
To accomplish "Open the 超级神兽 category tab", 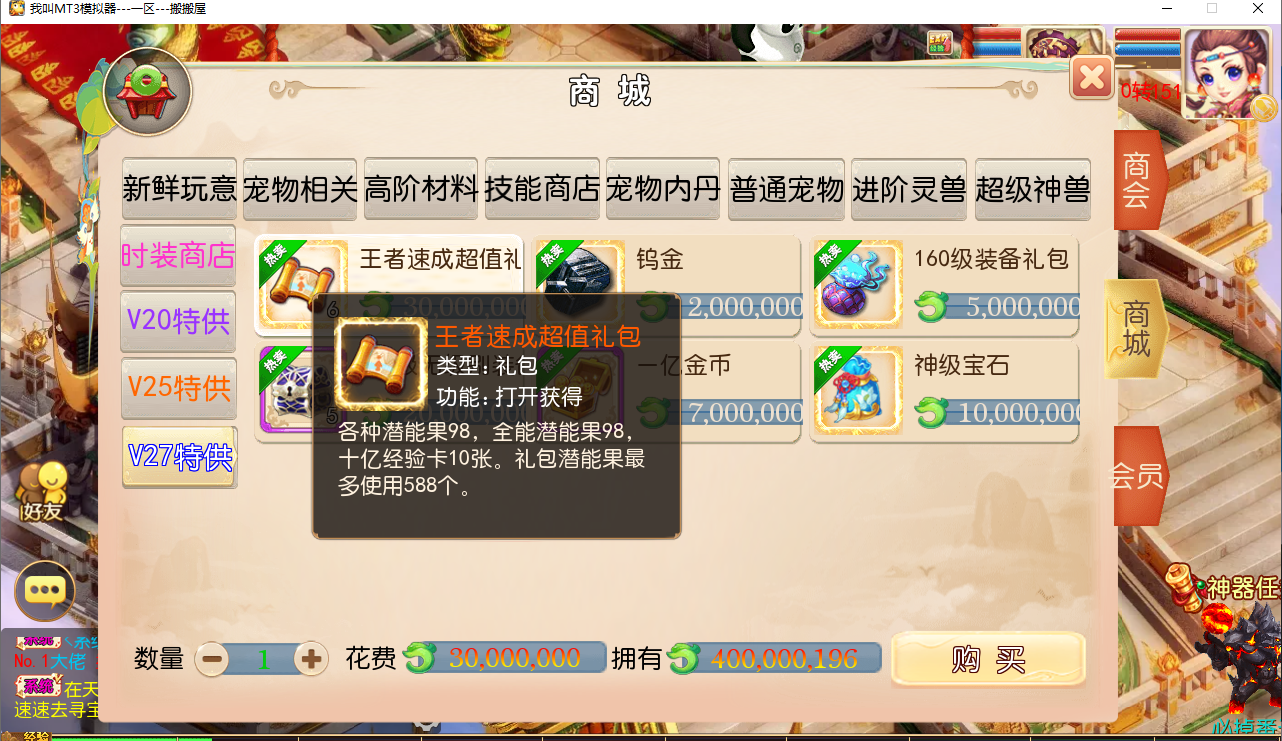I will click(x=1032, y=189).
